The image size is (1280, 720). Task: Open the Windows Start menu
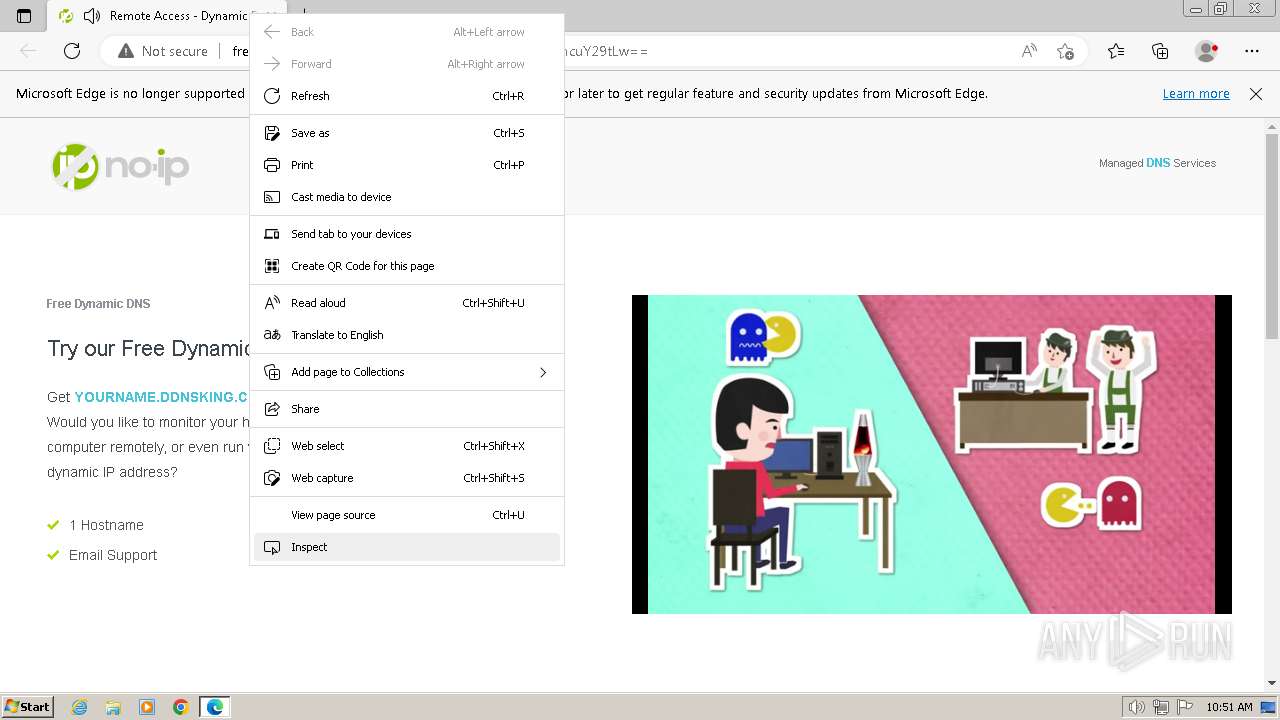tap(28, 707)
